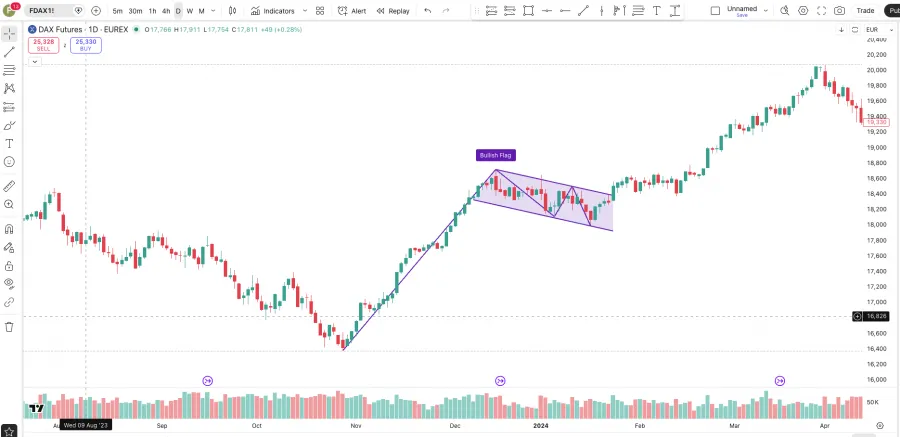900x437 pixels.
Task: Open the emoji icons tool
Action: click(9, 161)
